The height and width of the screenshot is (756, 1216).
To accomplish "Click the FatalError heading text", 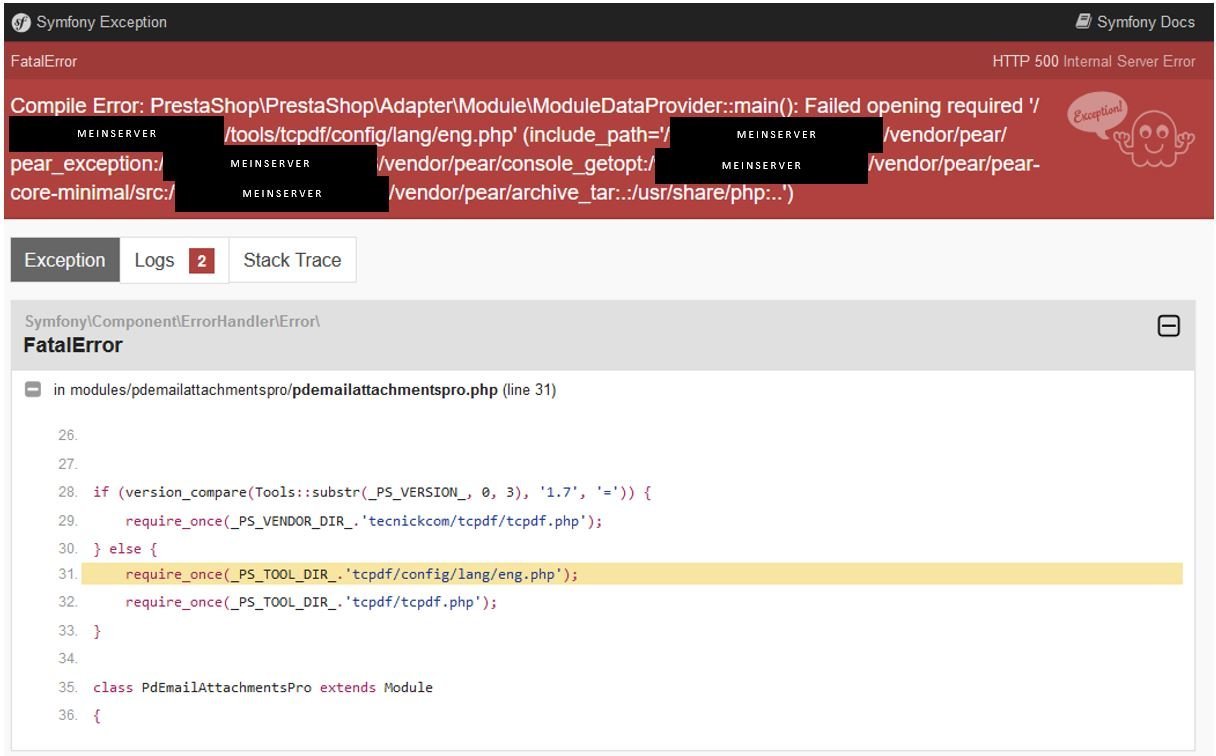I will [x=73, y=345].
